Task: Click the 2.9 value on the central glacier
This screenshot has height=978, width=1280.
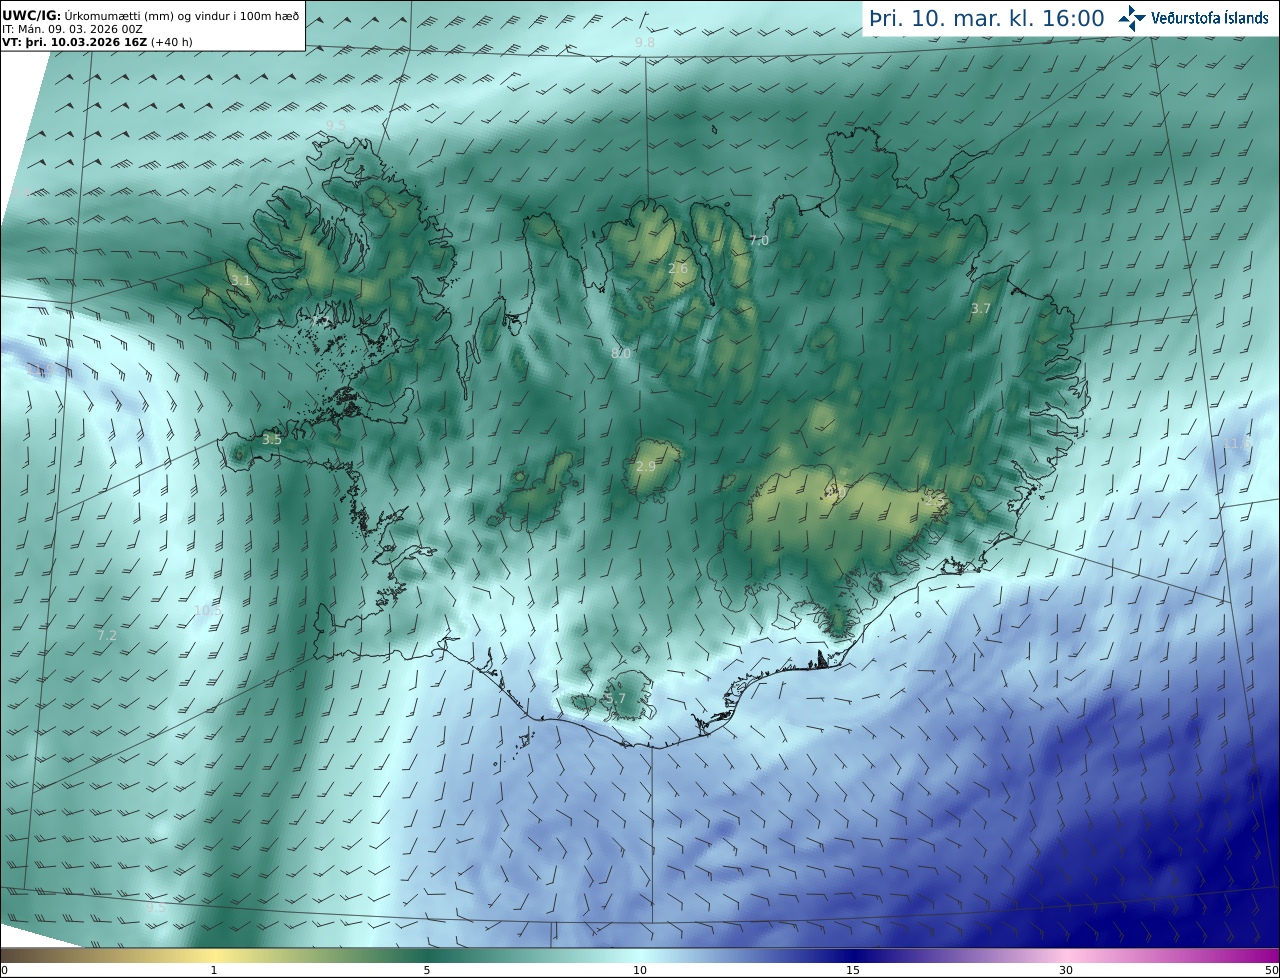Action: pos(646,467)
